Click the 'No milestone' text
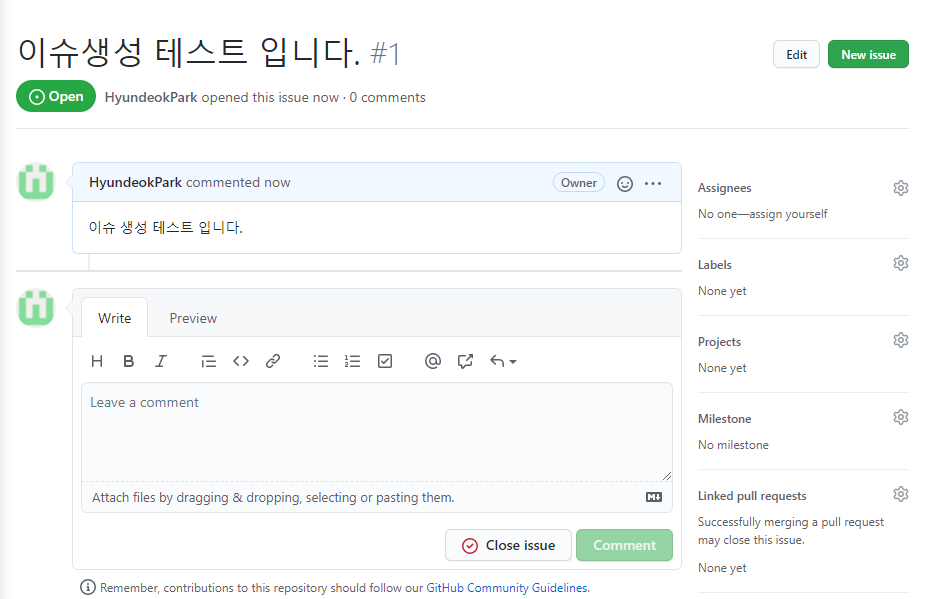The image size is (927, 599). coord(733,445)
